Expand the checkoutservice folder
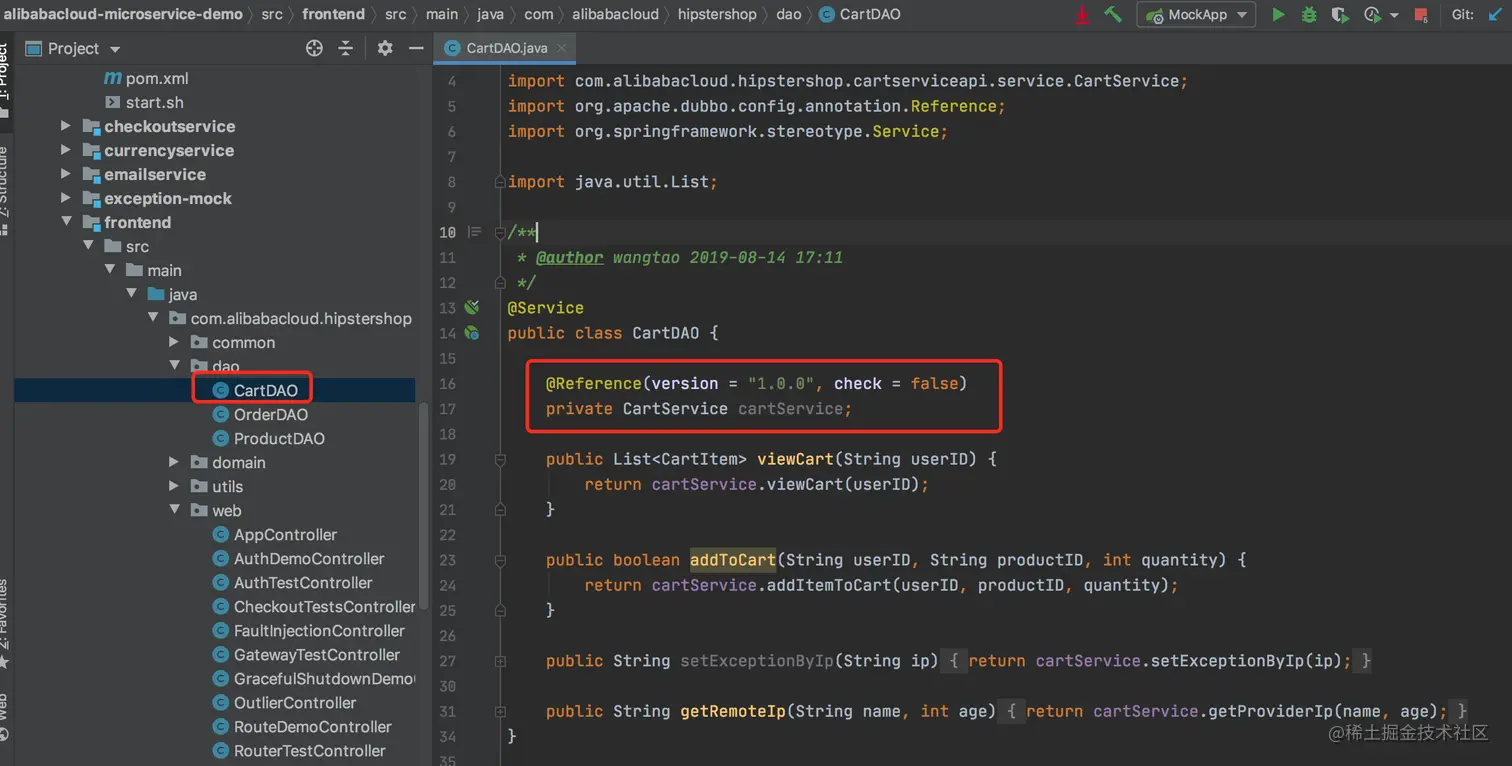The height and width of the screenshot is (766, 1512). pyautogui.click(x=66, y=126)
